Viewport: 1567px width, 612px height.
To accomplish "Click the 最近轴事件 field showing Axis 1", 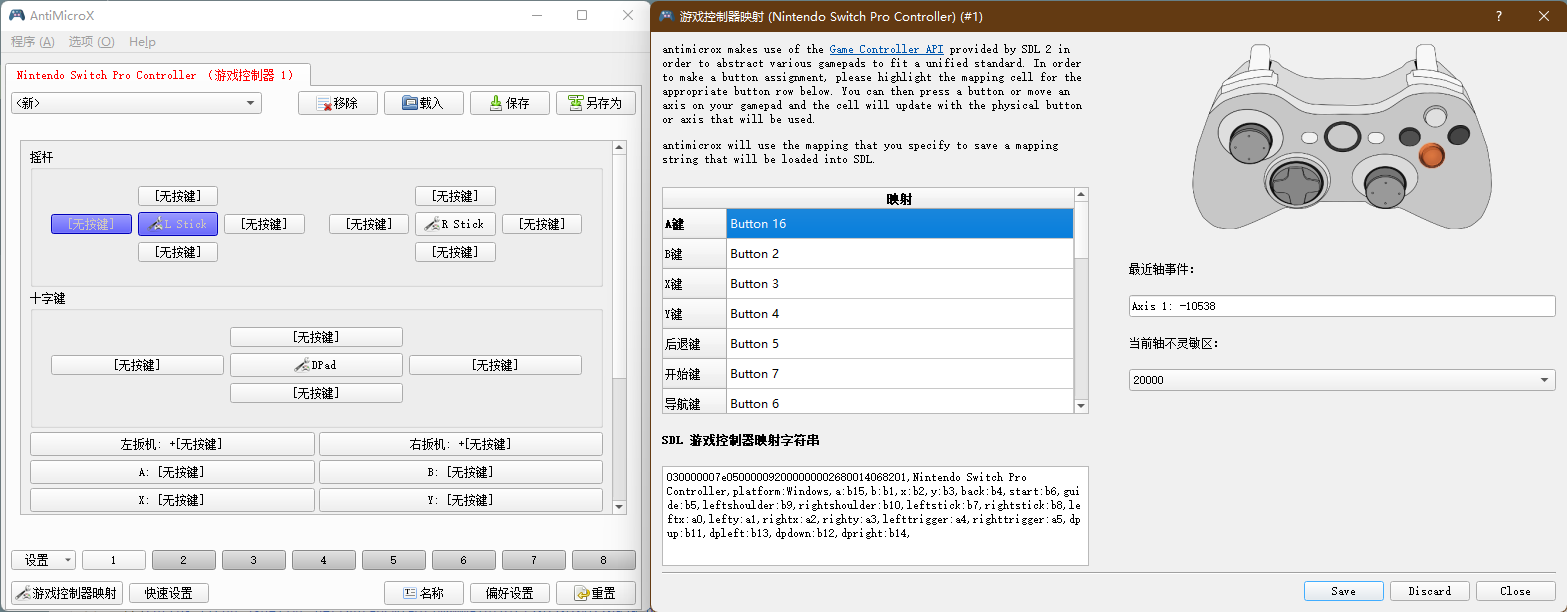I will pos(1342,306).
